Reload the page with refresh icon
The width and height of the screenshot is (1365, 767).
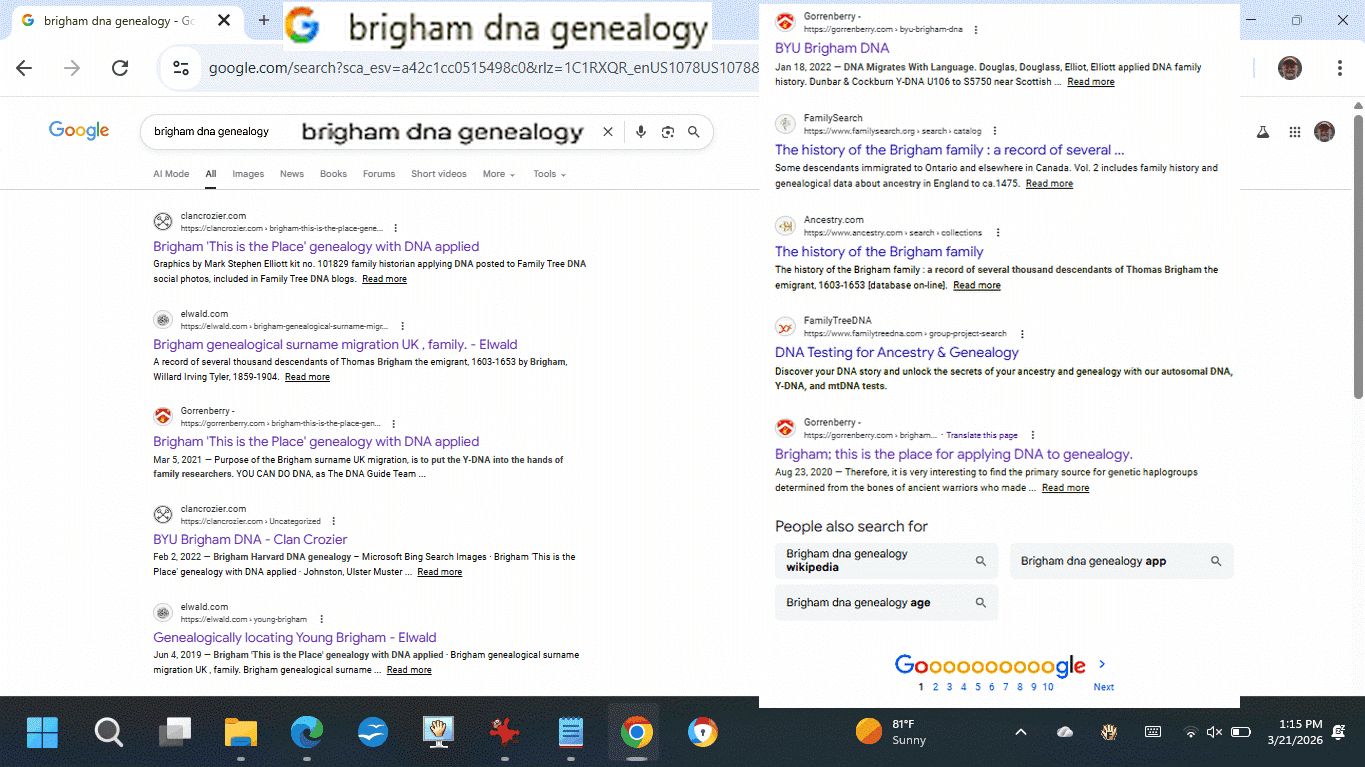coord(120,68)
